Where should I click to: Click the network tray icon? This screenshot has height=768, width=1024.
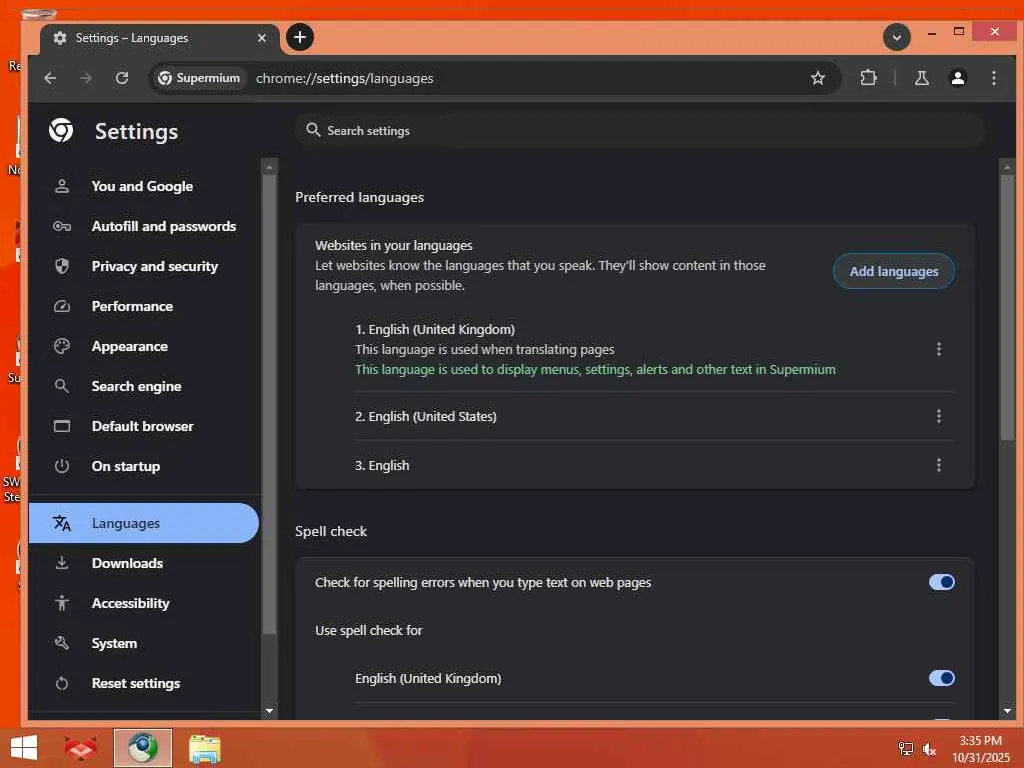(905, 749)
